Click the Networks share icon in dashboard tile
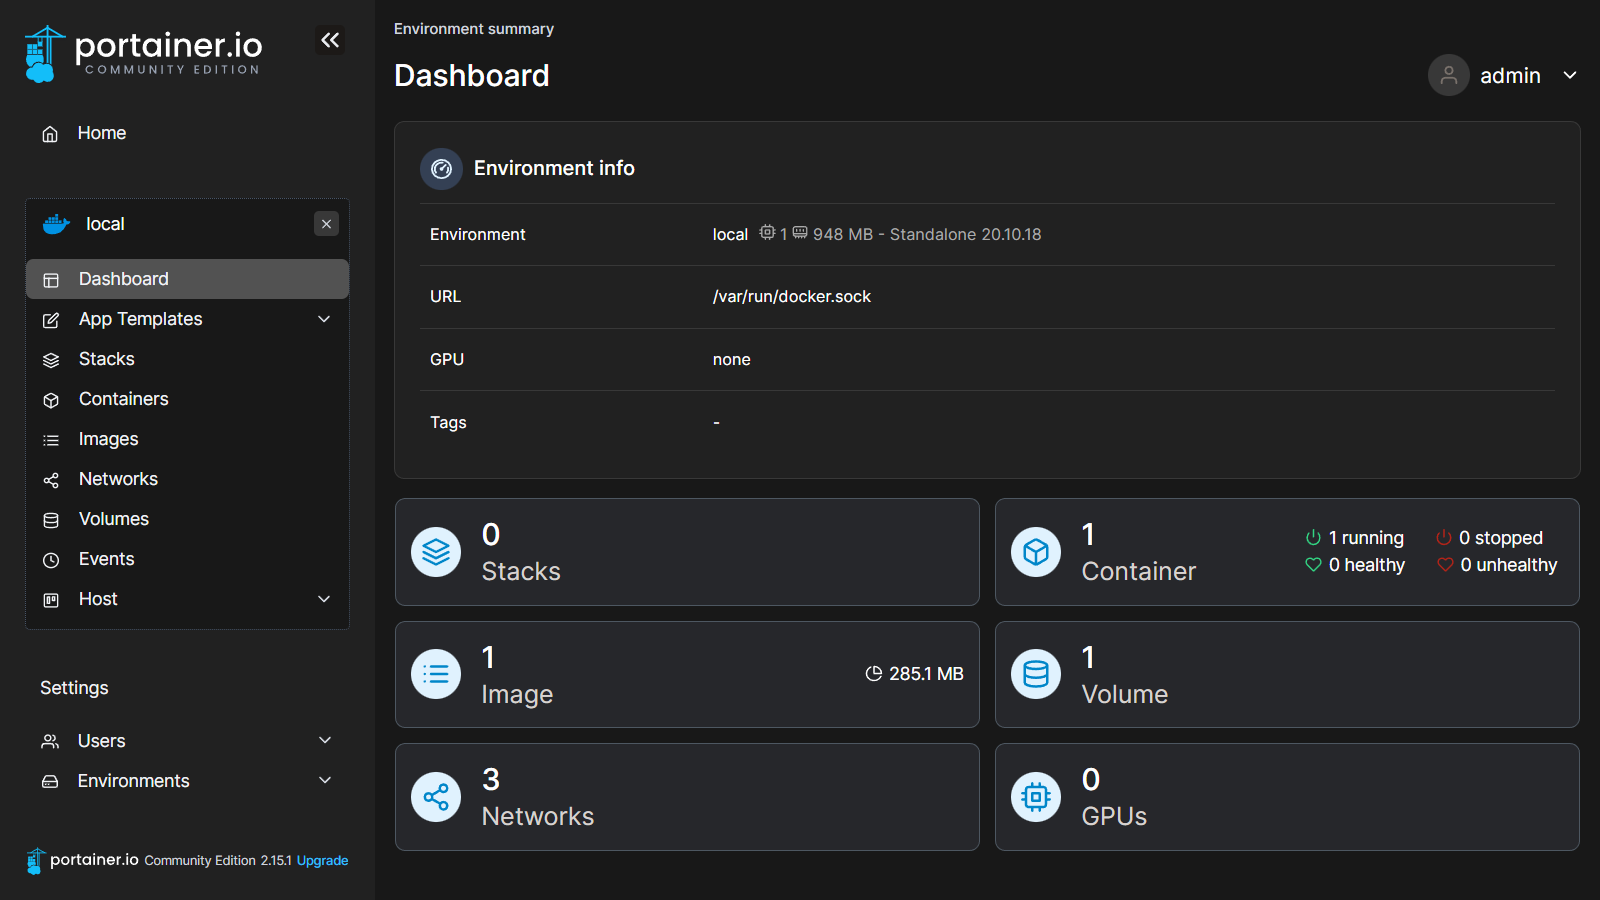Image resolution: width=1600 pixels, height=900 pixels. tap(436, 797)
